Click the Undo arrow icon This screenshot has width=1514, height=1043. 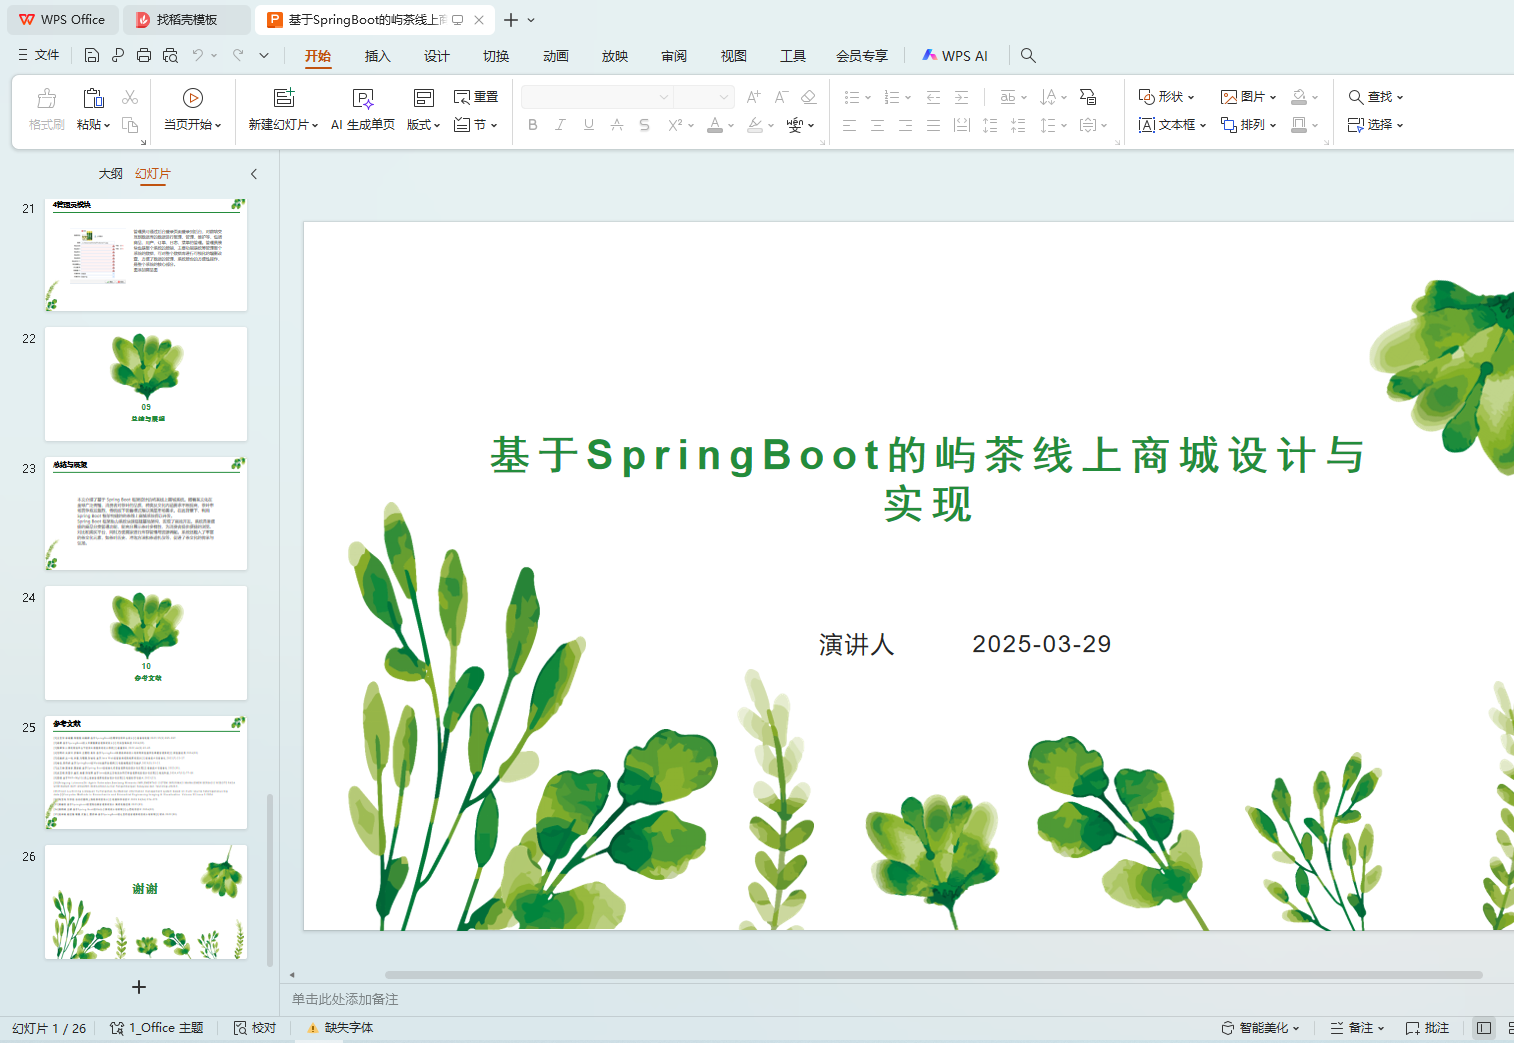(x=198, y=56)
